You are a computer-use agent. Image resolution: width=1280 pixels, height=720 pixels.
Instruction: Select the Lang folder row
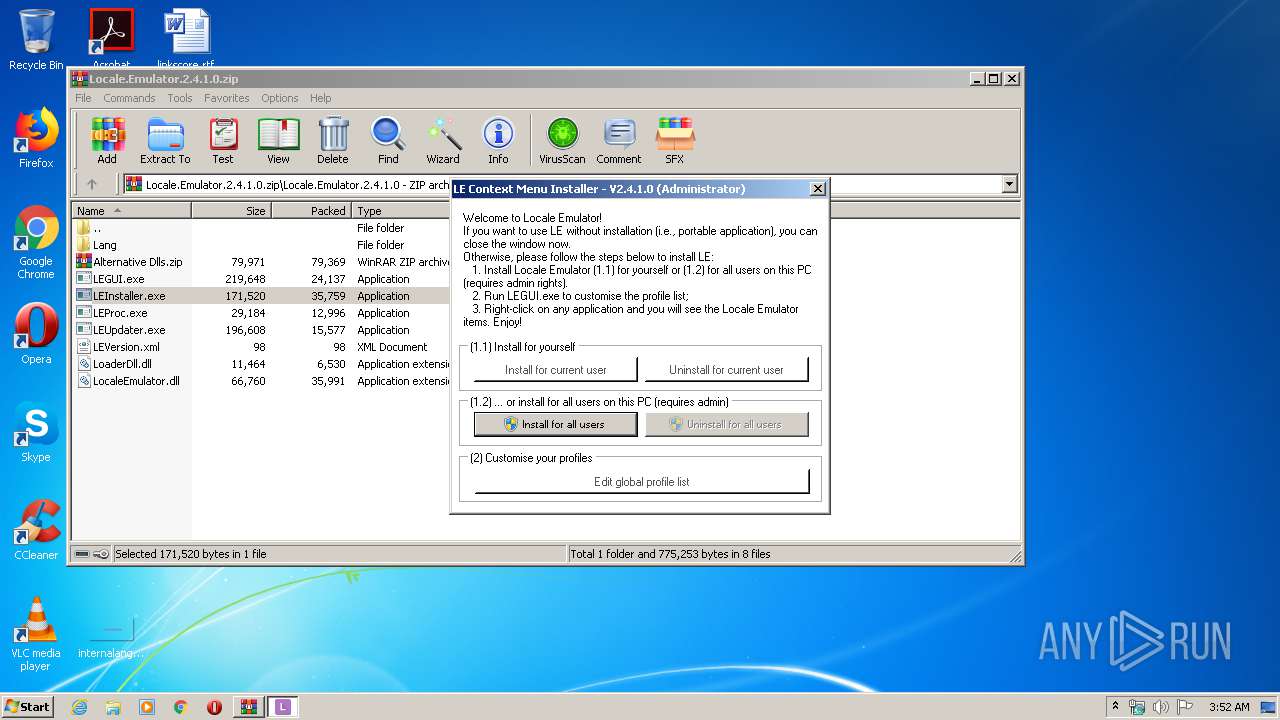[x=261, y=245]
